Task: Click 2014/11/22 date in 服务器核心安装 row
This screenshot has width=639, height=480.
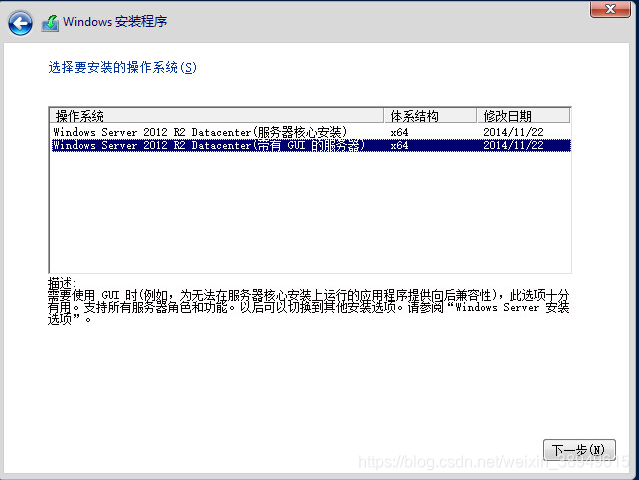Action: pyautogui.click(x=513, y=132)
